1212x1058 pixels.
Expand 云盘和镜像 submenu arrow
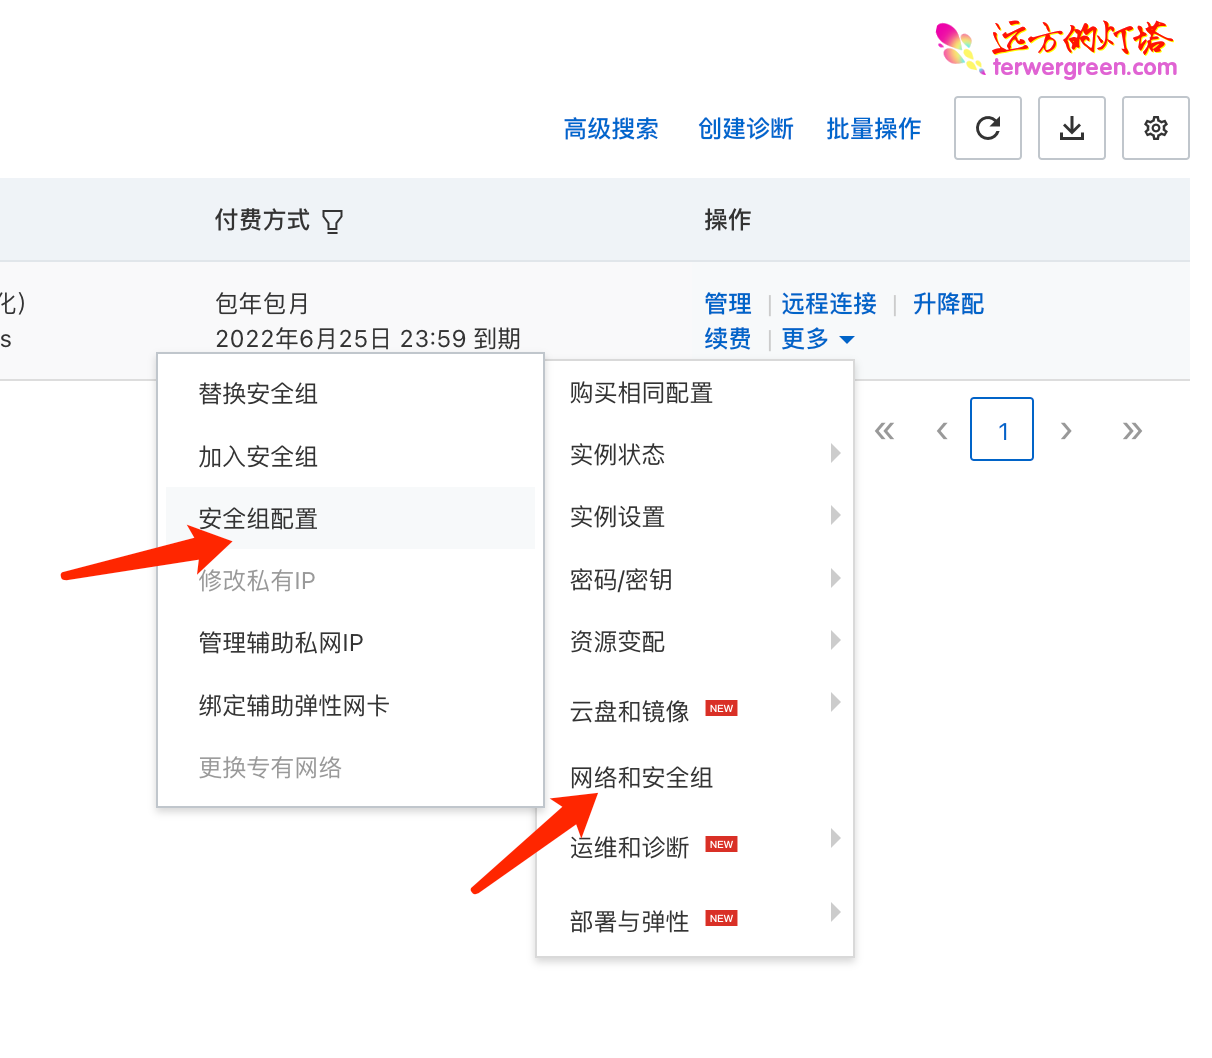pyautogui.click(x=835, y=703)
